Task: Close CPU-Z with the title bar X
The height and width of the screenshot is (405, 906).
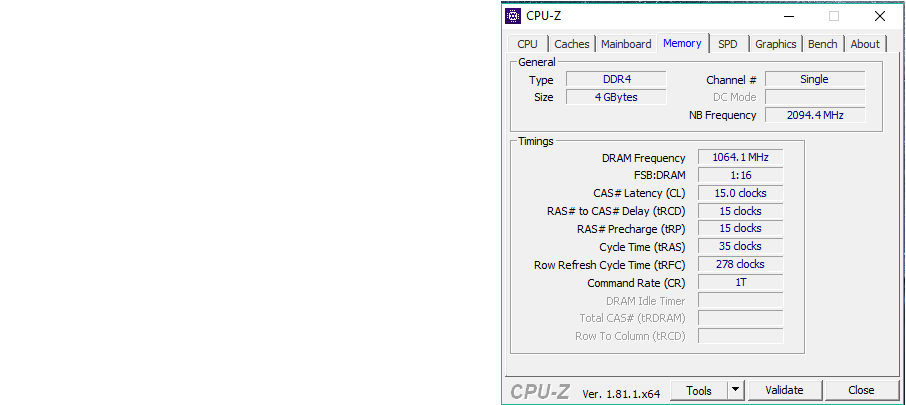Action: (879, 16)
